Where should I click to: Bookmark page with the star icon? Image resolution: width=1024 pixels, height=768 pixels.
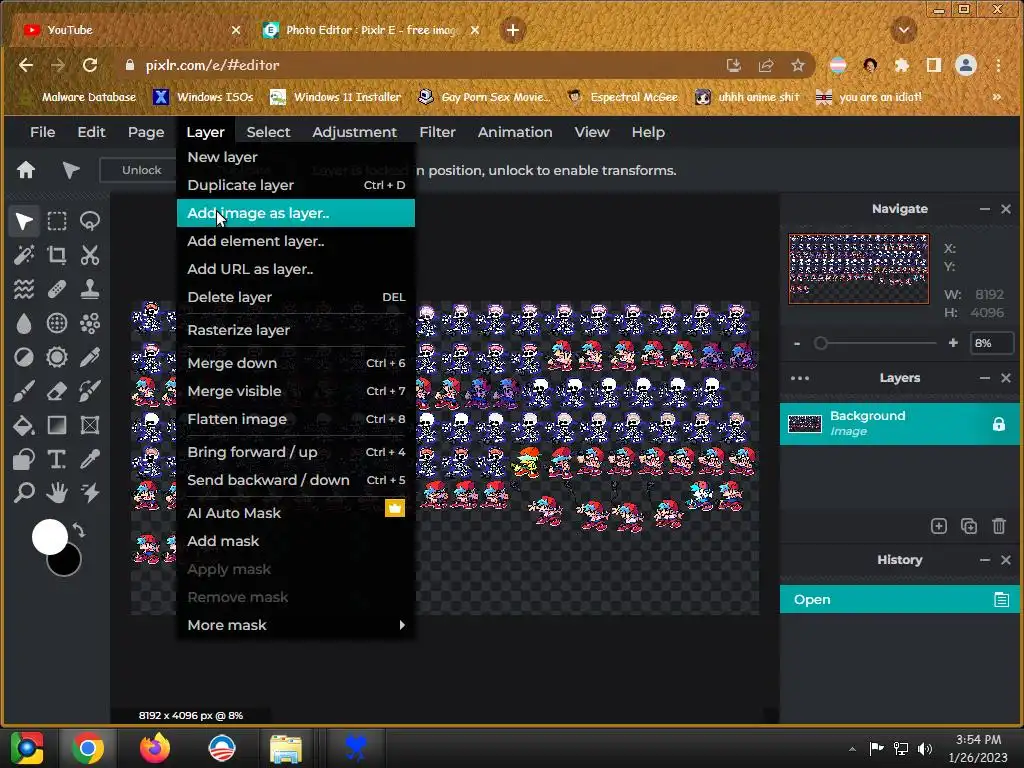[797, 65]
